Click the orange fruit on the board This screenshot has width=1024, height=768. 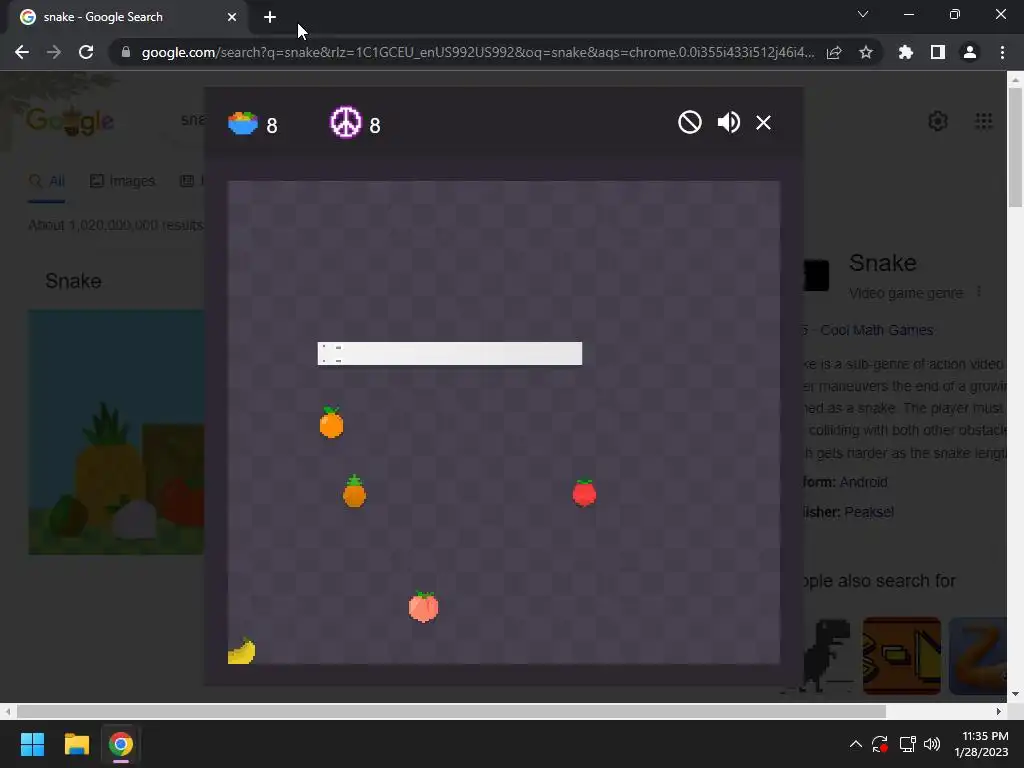coord(331,423)
